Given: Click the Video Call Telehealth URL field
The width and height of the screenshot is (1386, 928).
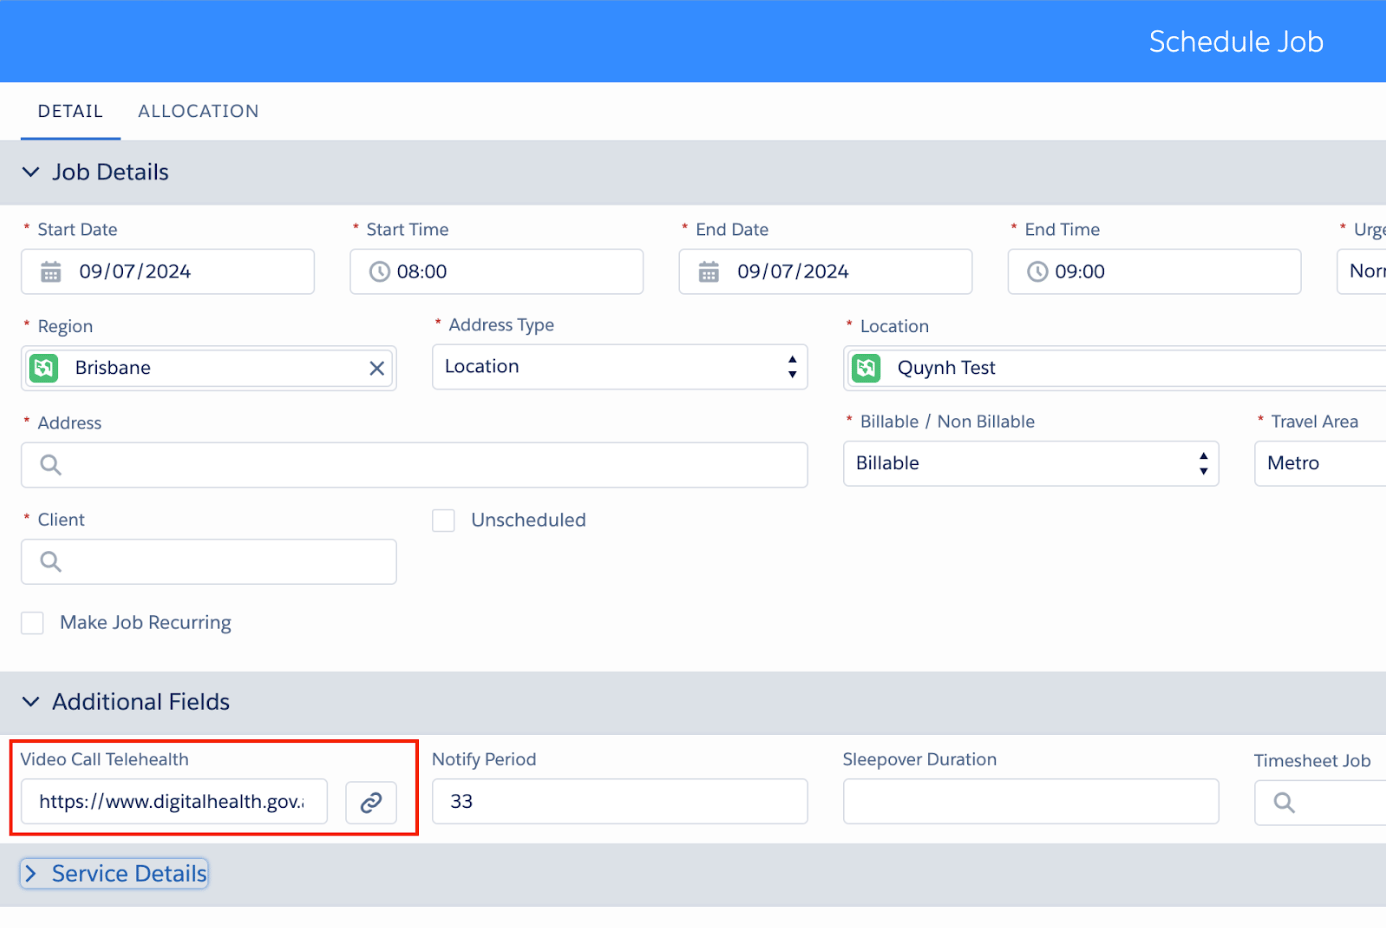Looking at the screenshot, I should point(175,802).
